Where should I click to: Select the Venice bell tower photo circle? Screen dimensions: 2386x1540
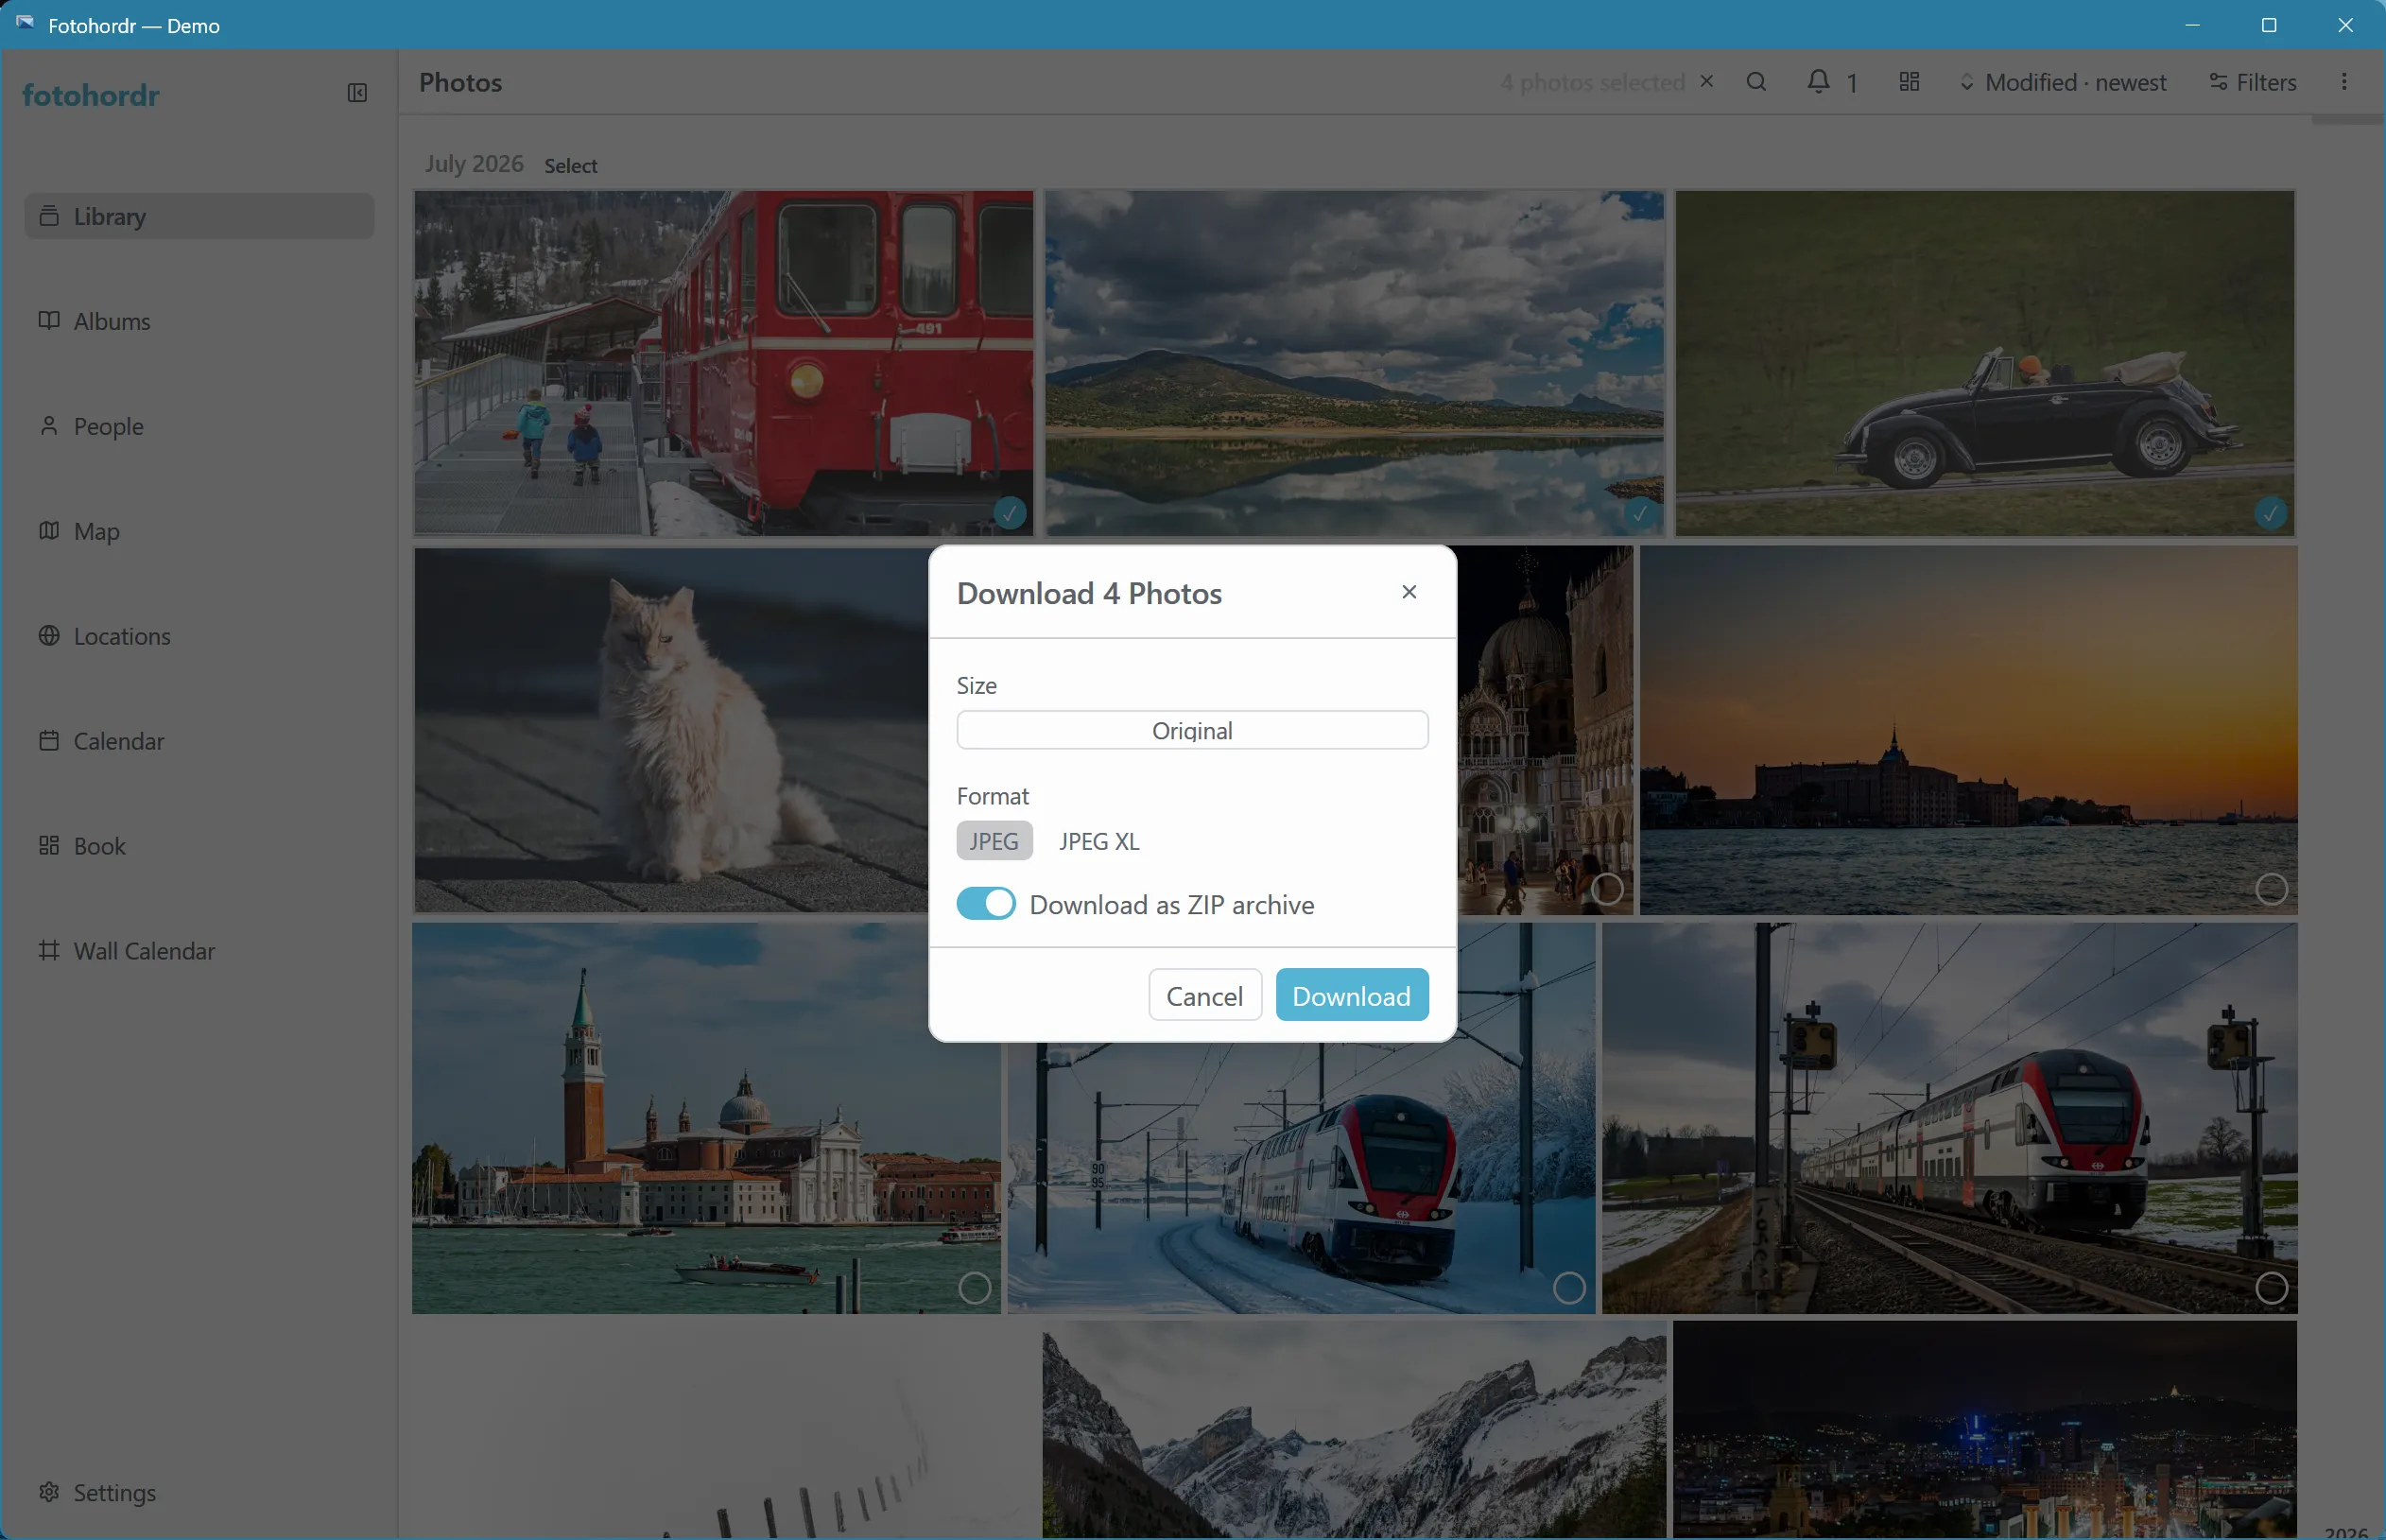[x=975, y=1288]
